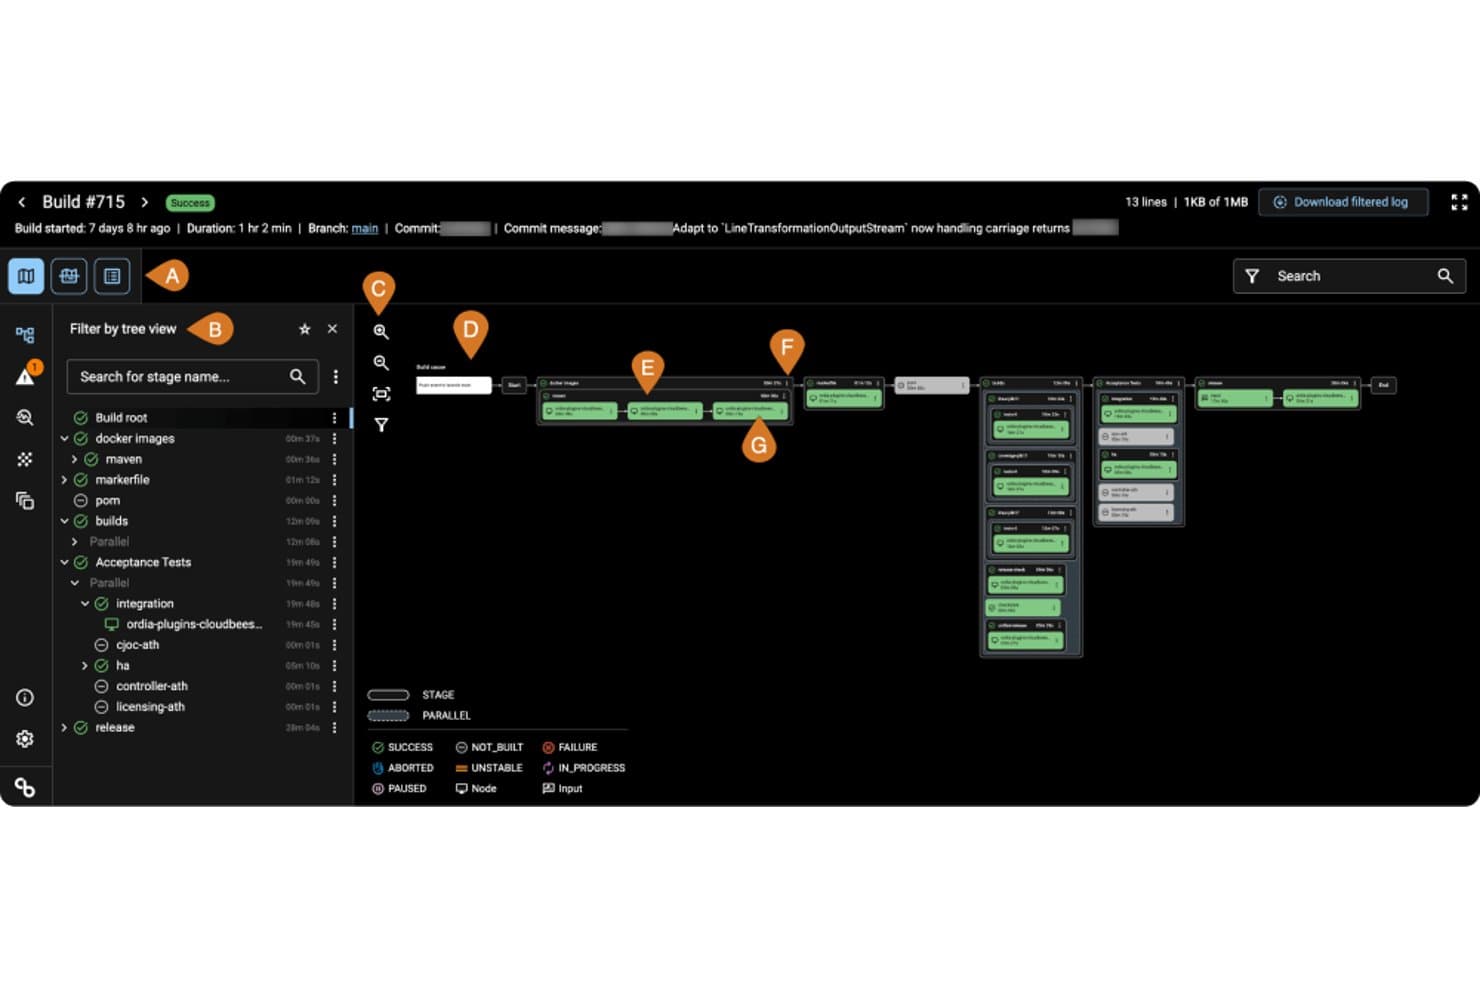The width and height of the screenshot is (1480, 987).
Task: Select licensing-ath tree item
Action: click(150, 707)
